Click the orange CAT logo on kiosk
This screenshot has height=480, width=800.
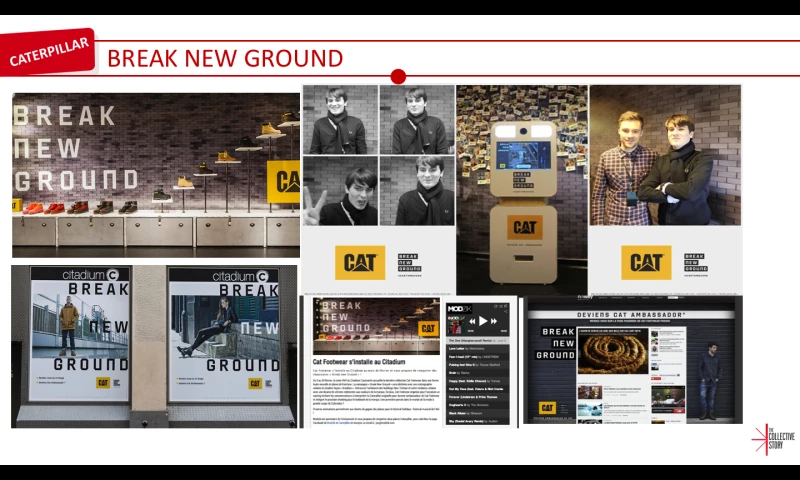tap(524, 227)
